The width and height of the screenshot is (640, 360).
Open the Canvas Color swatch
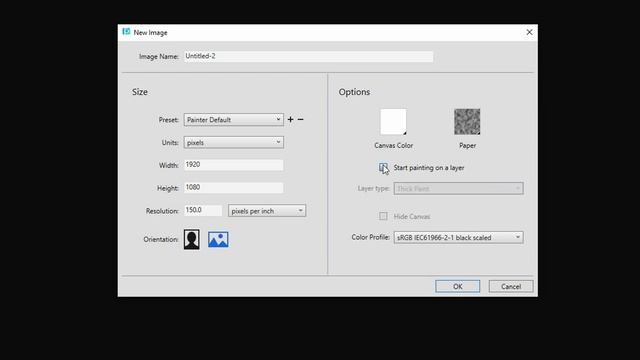393,122
